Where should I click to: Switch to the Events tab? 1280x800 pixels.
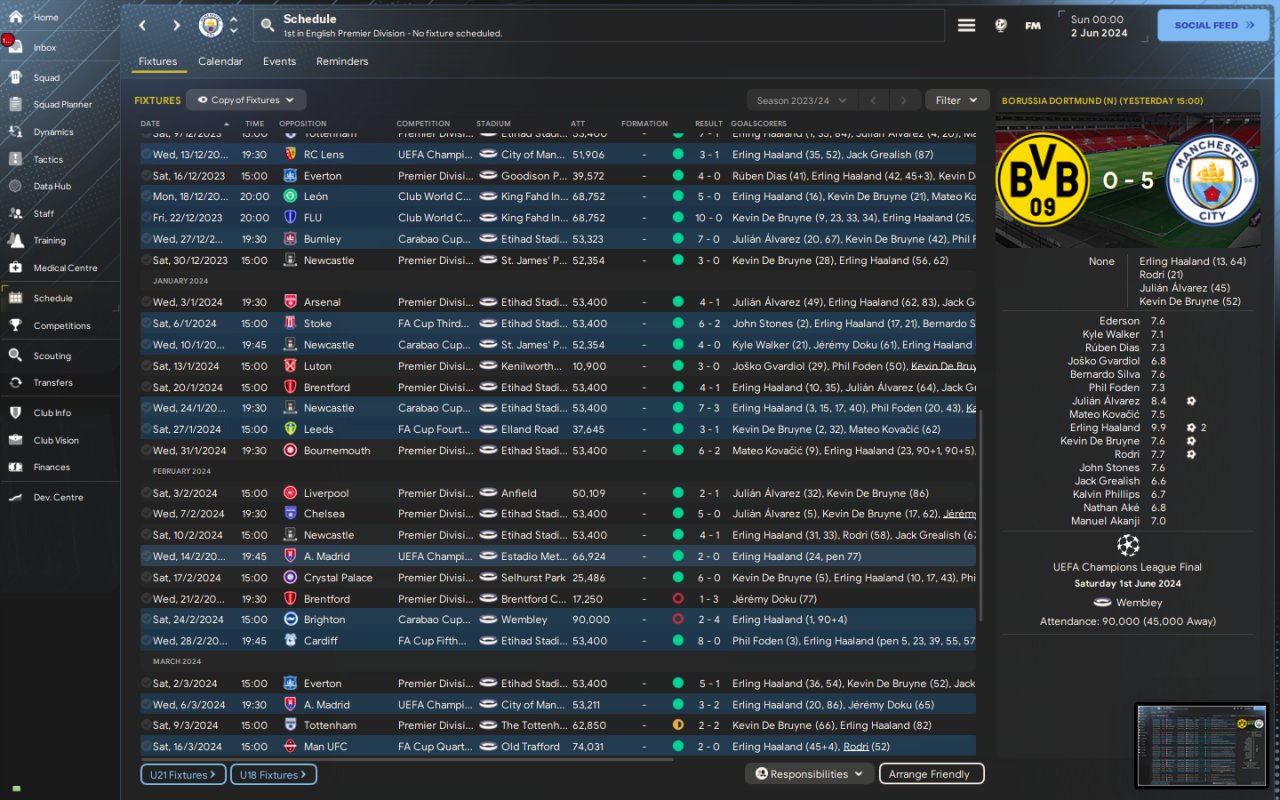pyautogui.click(x=279, y=61)
